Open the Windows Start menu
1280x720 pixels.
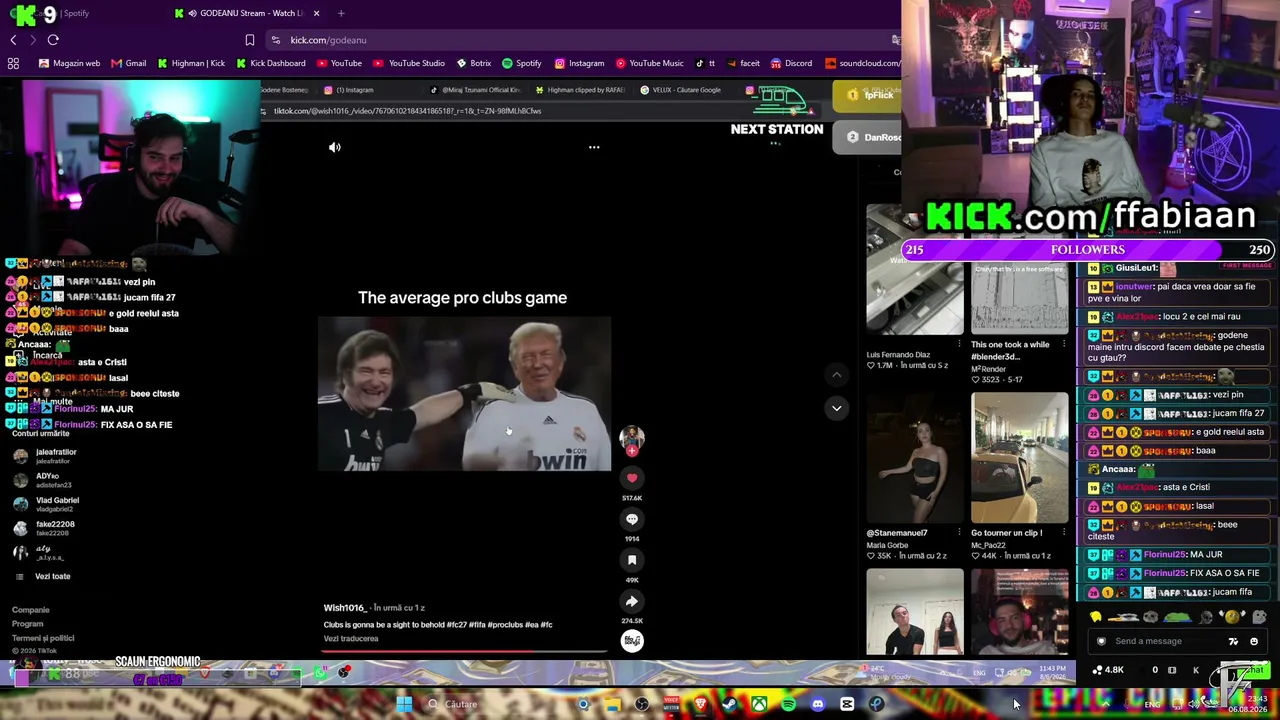[x=404, y=704]
